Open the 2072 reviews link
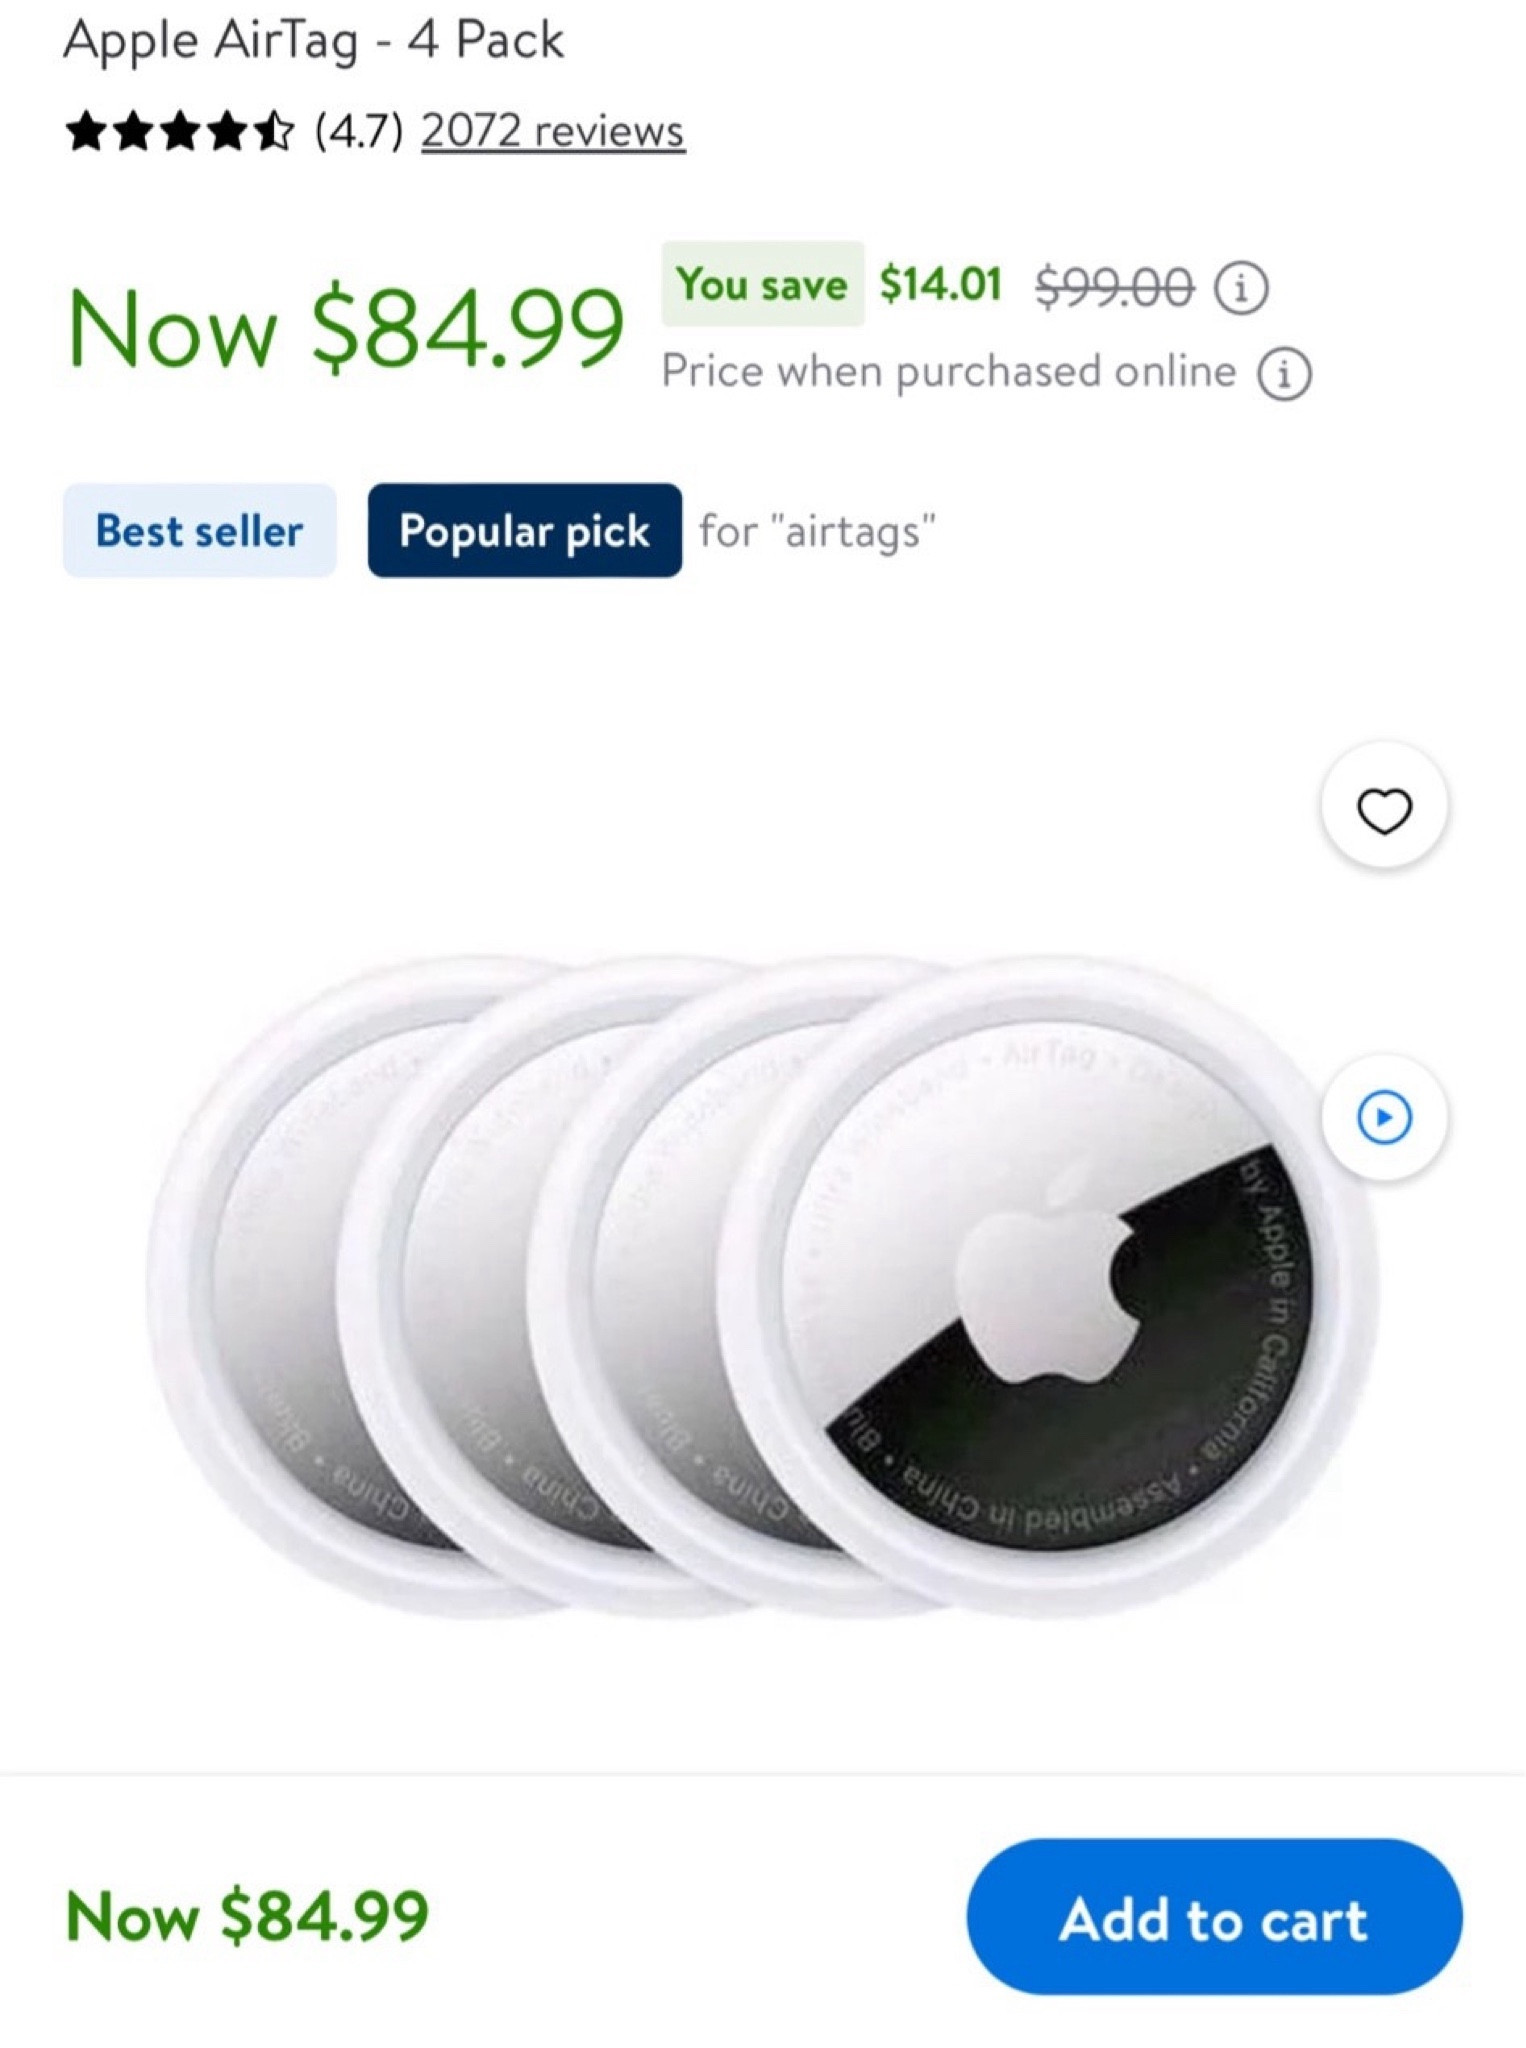This screenshot has height=2048, width=1526. (x=553, y=131)
